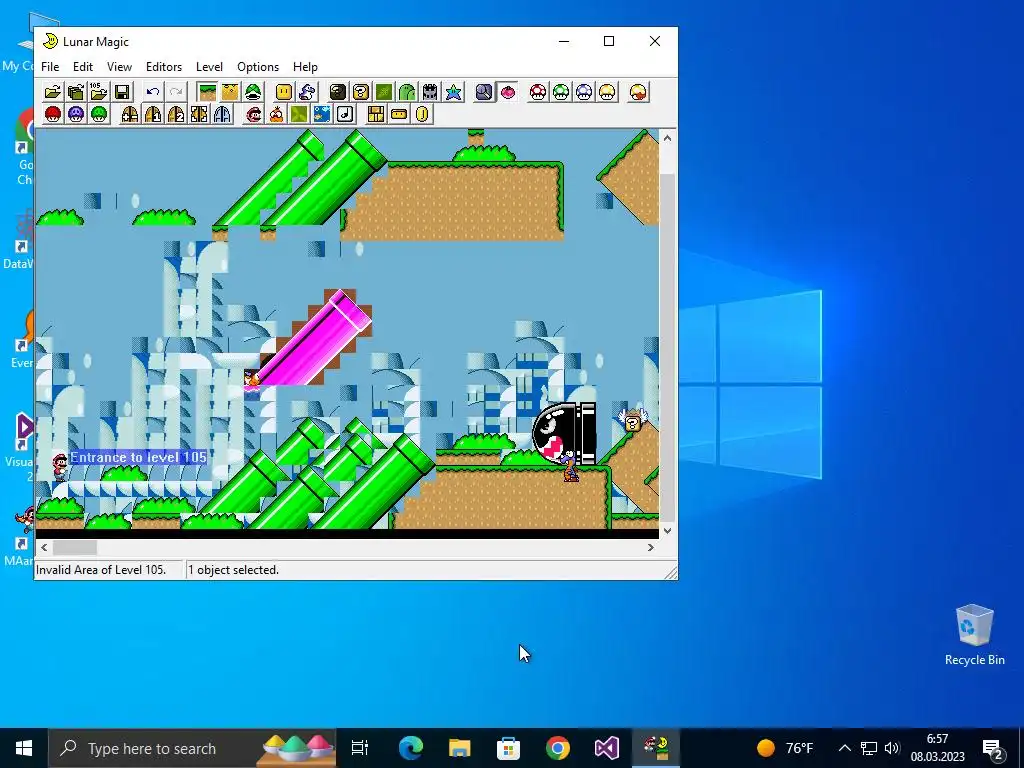Click the half-orange mushroom icon
Viewport: 1024px width, 768px height.
click(x=638, y=92)
